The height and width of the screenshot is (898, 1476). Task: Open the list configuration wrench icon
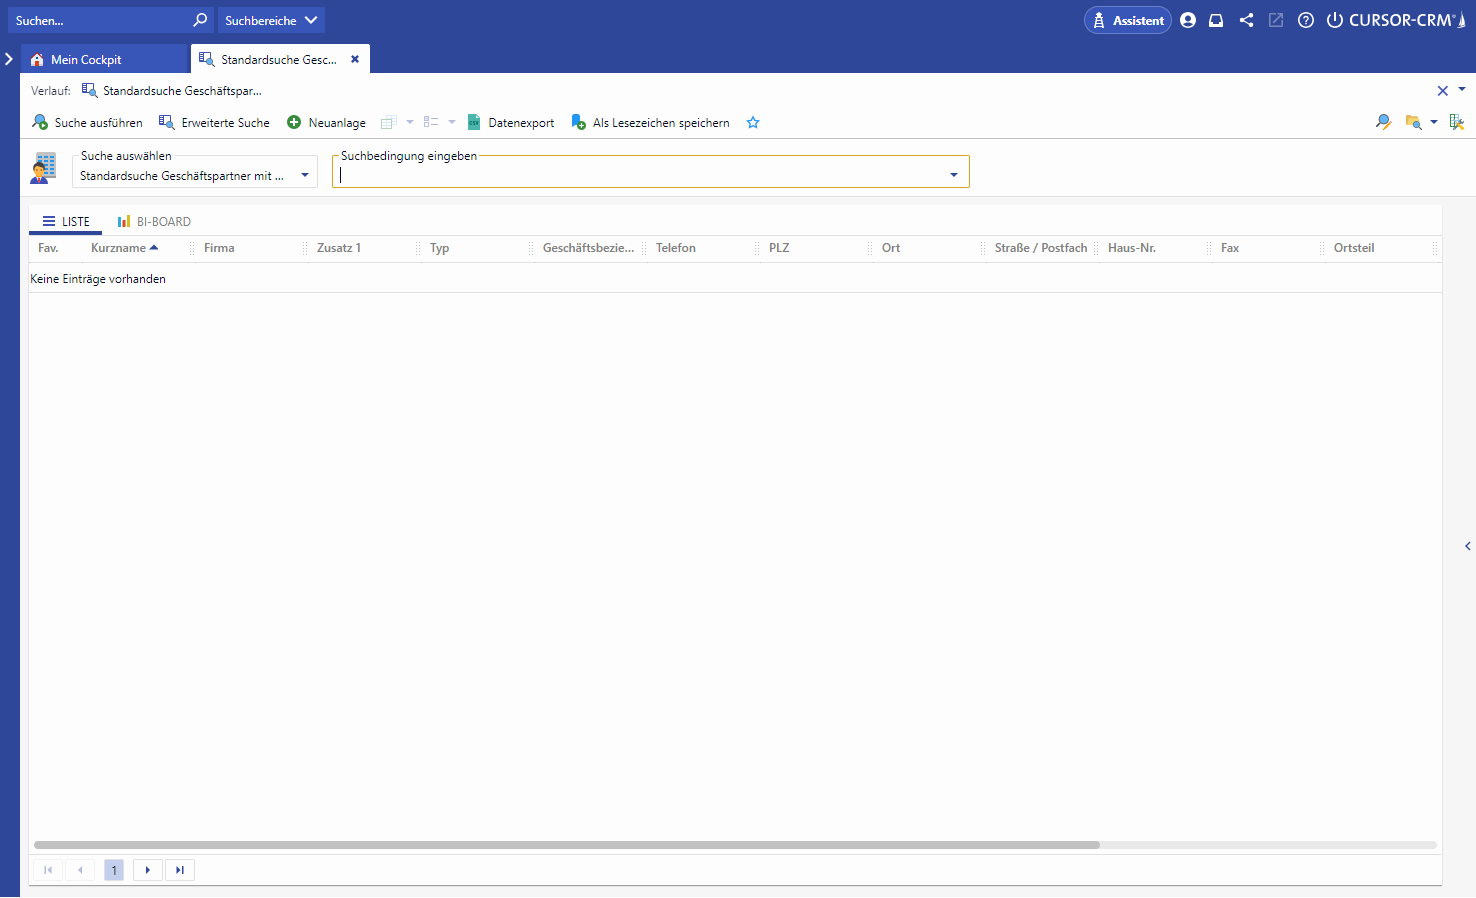(x=1457, y=121)
